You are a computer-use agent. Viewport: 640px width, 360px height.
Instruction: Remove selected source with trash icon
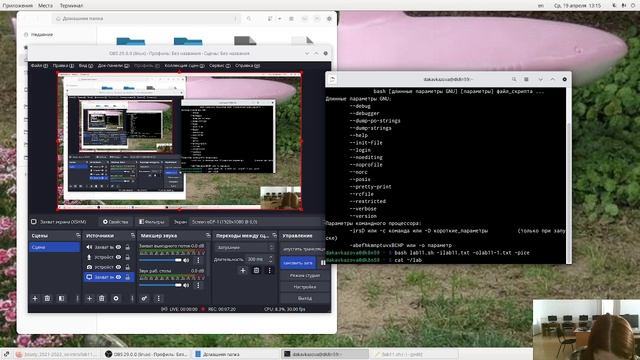pyautogui.click(x=102, y=298)
